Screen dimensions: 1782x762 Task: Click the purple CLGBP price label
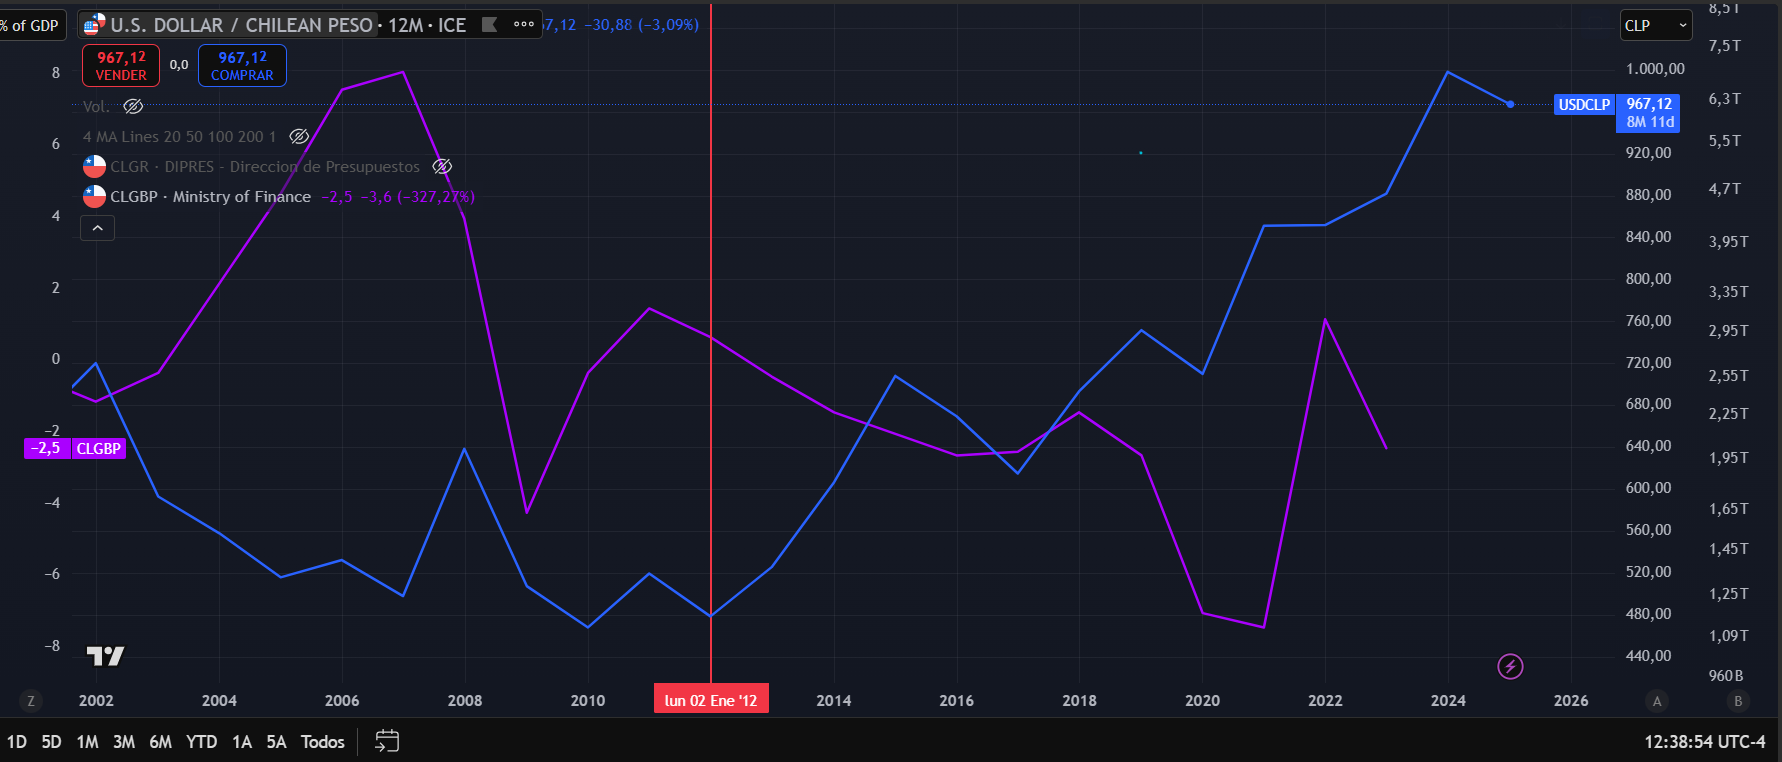pyautogui.click(x=75, y=449)
